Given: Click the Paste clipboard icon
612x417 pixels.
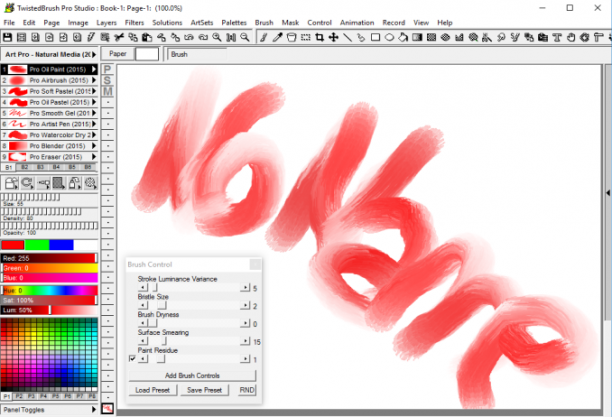Looking at the screenshot, I should click(x=147, y=37).
